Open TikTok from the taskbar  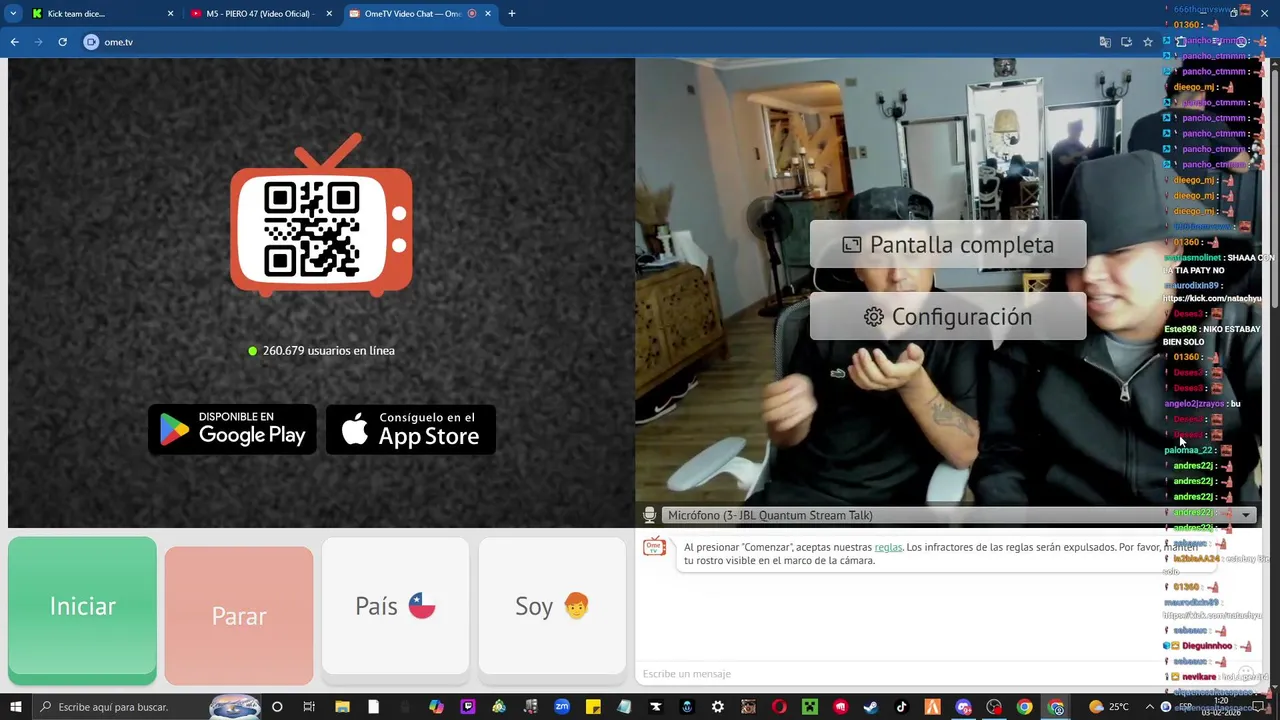(x=901, y=707)
